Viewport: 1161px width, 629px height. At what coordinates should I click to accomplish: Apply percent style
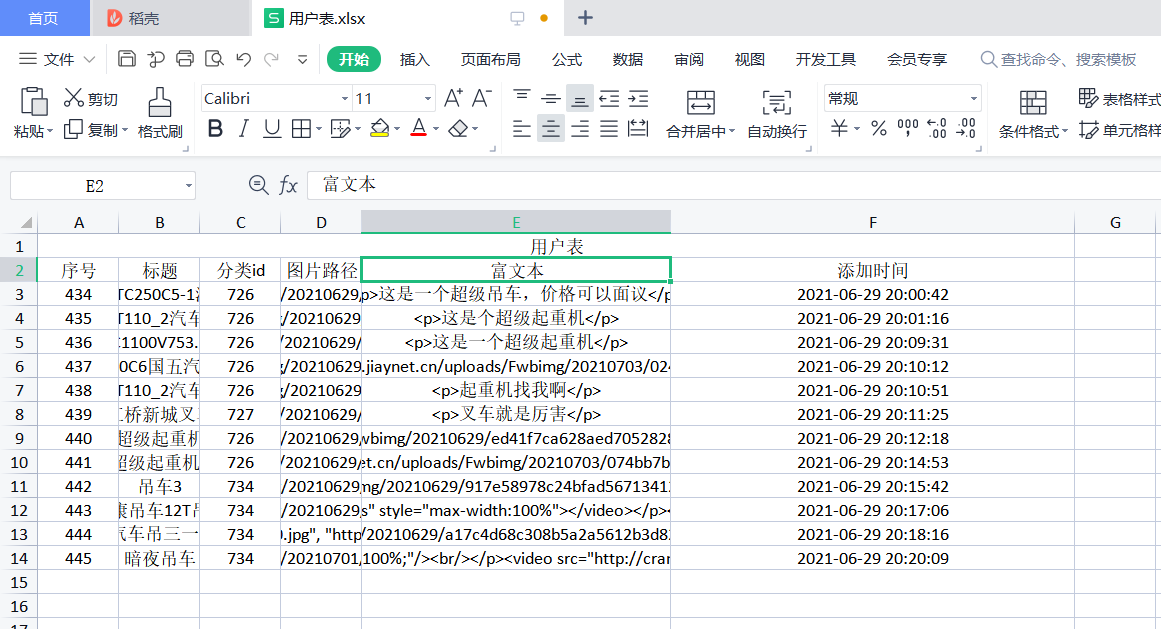(x=879, y=129)
